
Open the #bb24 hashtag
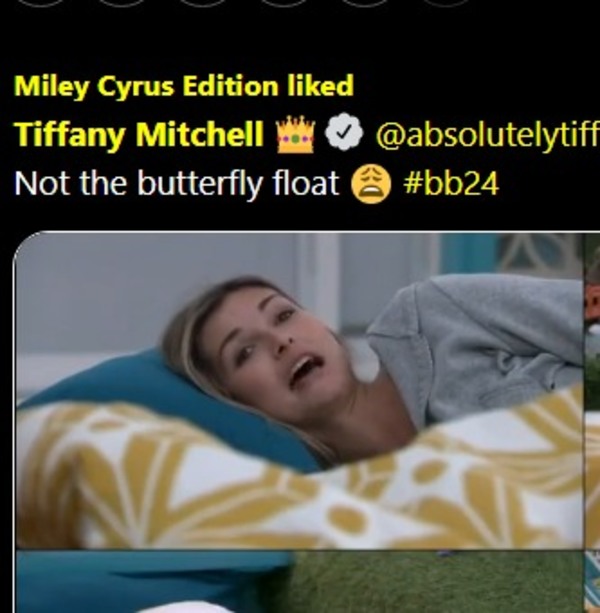click(451, 184)
